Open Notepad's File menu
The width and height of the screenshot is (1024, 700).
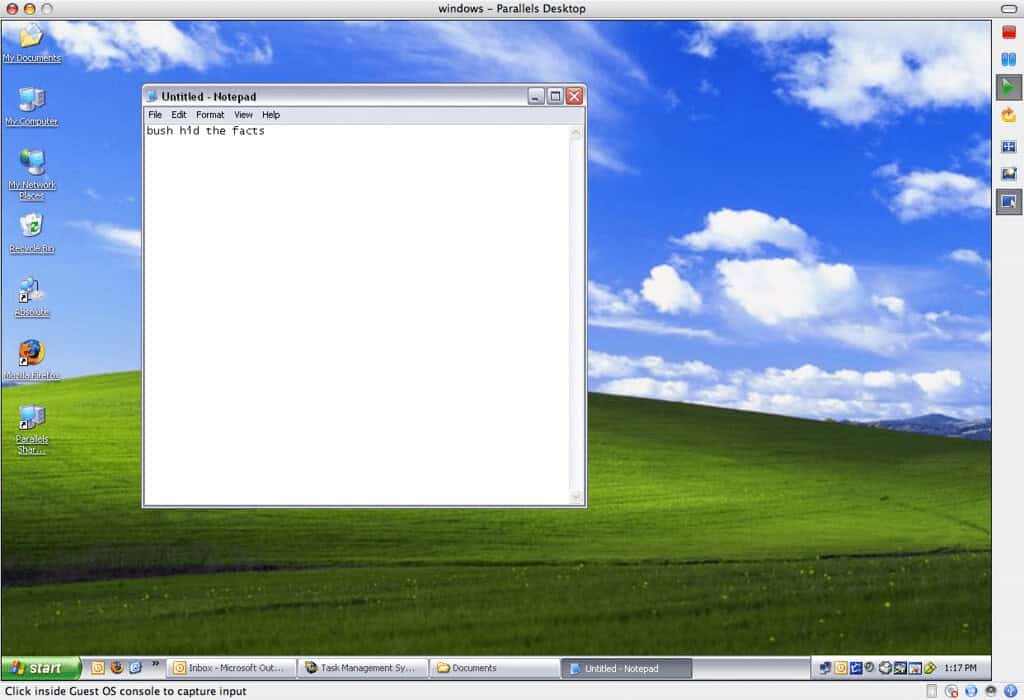[x=155, y=115]
